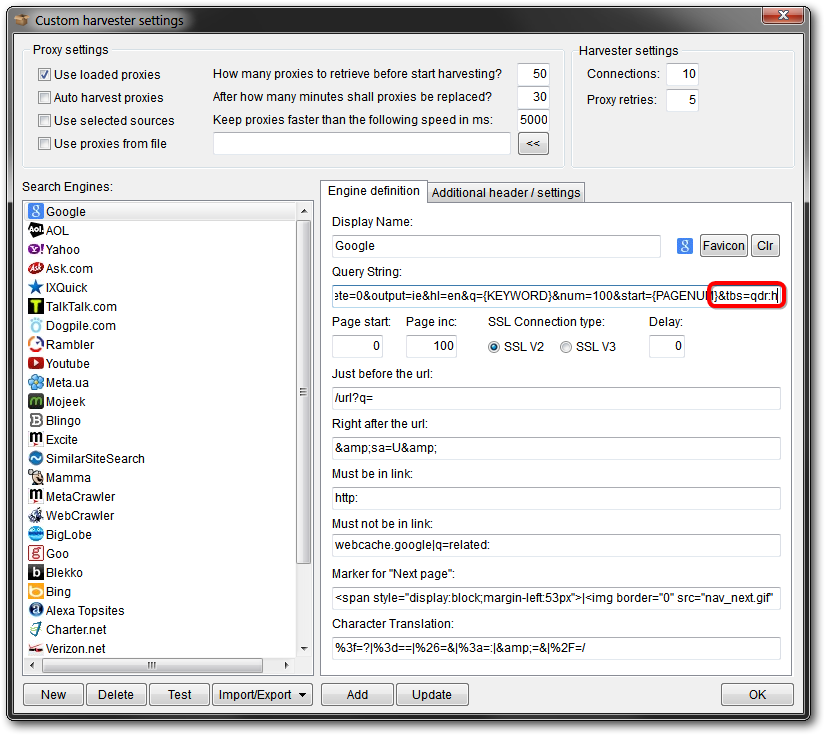Image resolution: width=825 pixels, height=735 pixels.
Task: Click the Test button
Action: (x=179, y=694)
